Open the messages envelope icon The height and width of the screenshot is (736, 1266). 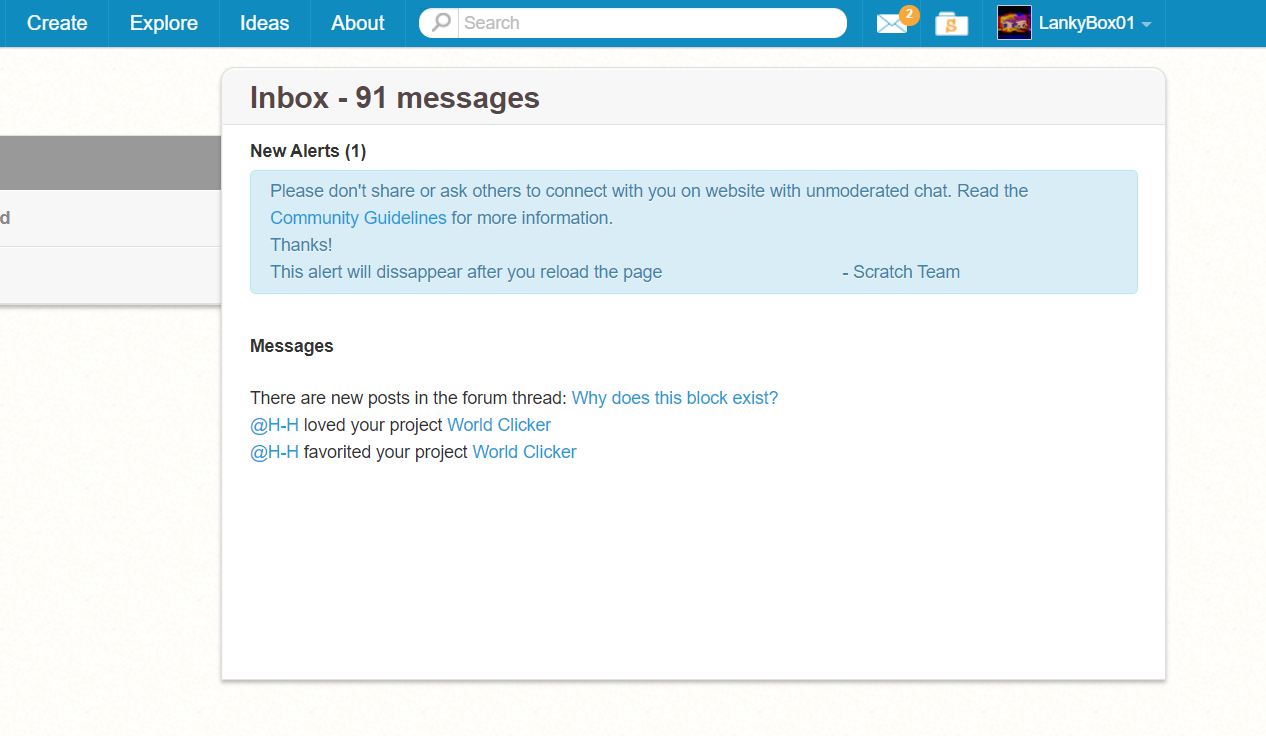coord(891,24)
